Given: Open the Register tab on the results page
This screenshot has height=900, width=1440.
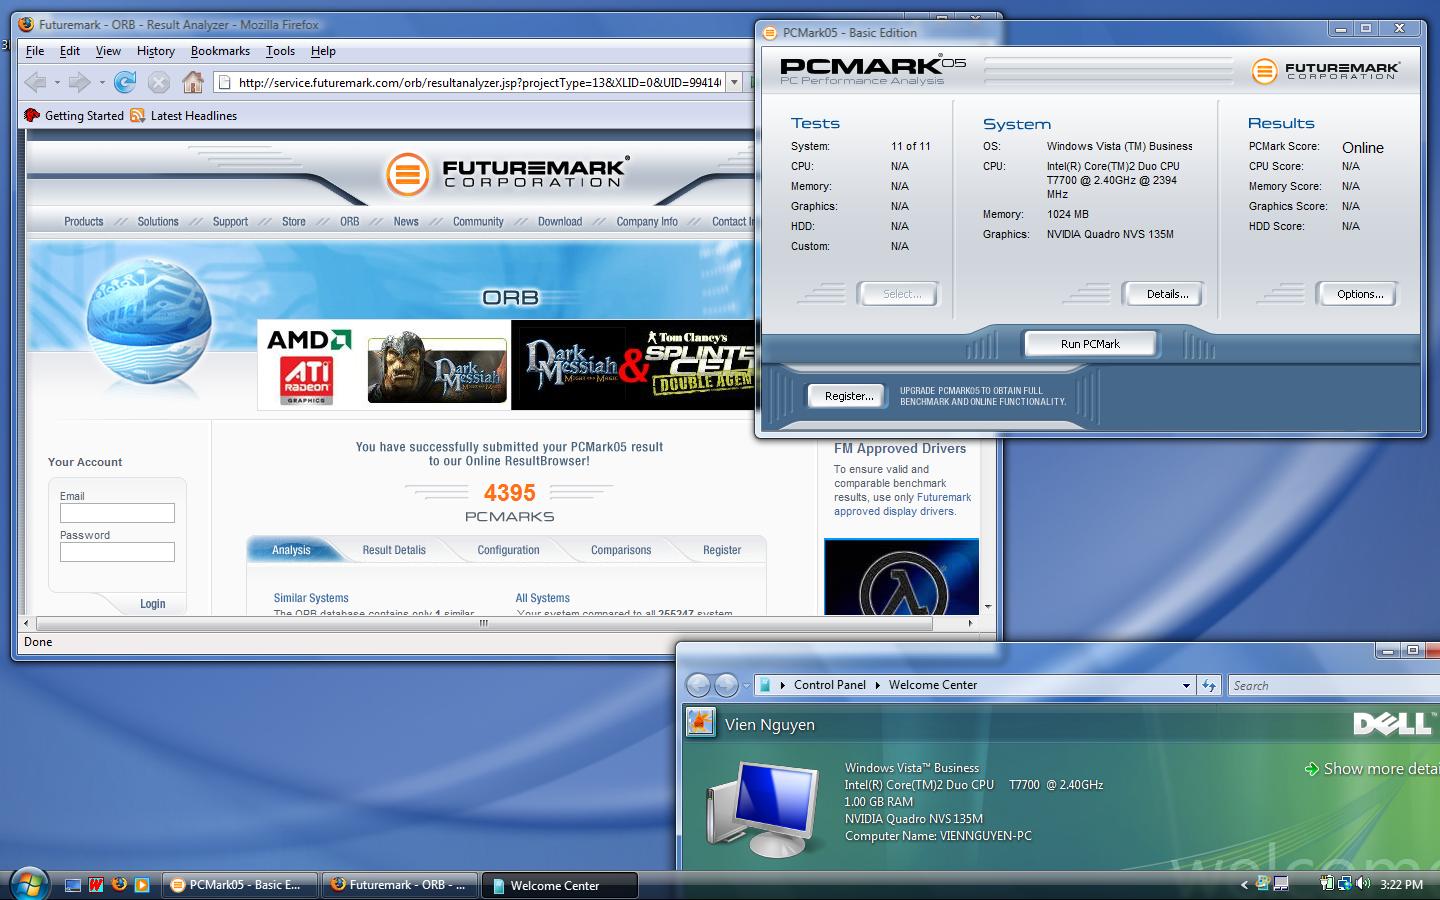Looking at the screenshot, I should click(x=722, y=550).
